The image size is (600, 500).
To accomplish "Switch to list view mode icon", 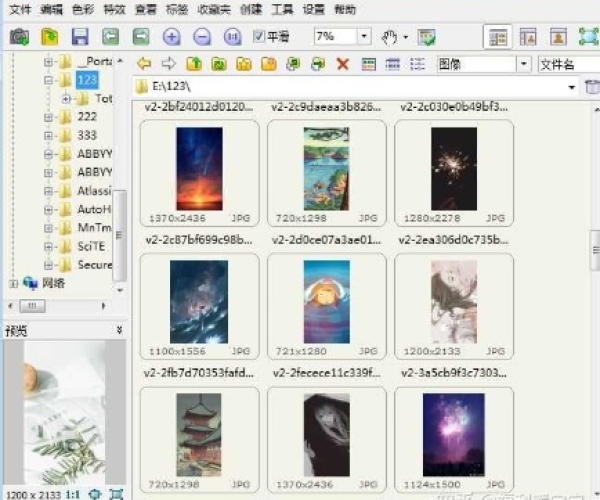I will pos(417,64).
